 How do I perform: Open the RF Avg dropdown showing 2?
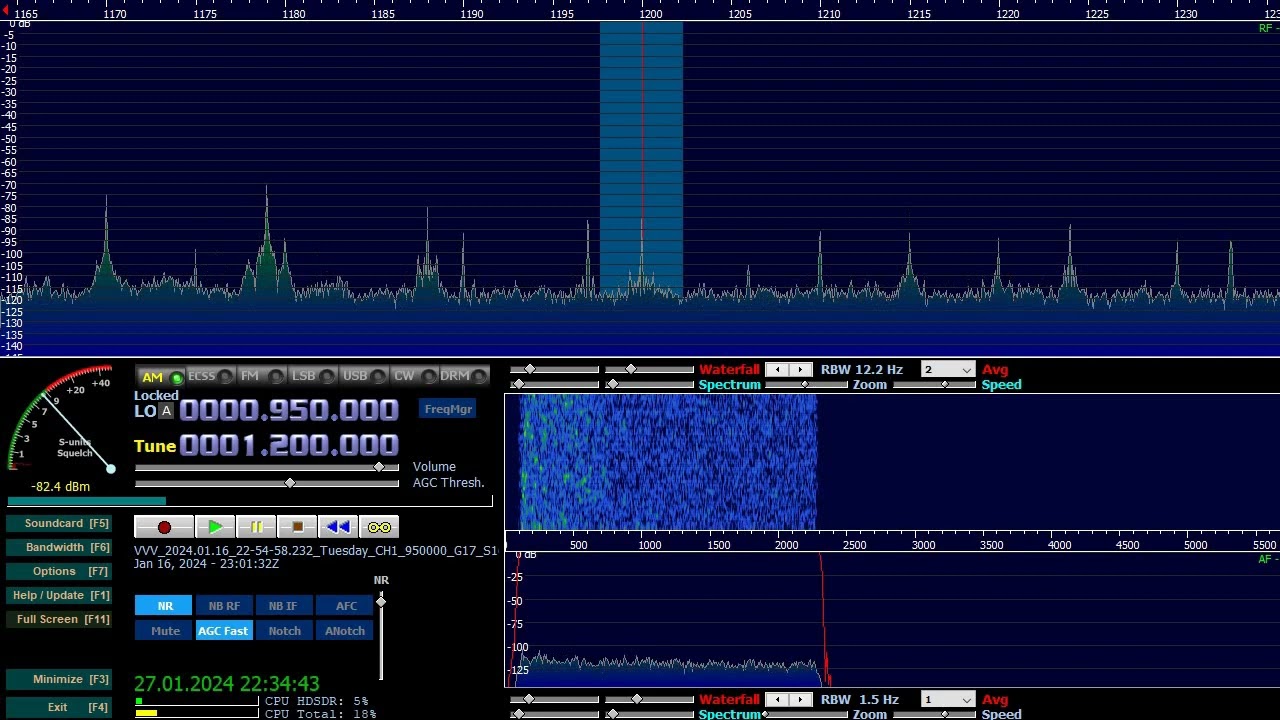tap(947, 370)
